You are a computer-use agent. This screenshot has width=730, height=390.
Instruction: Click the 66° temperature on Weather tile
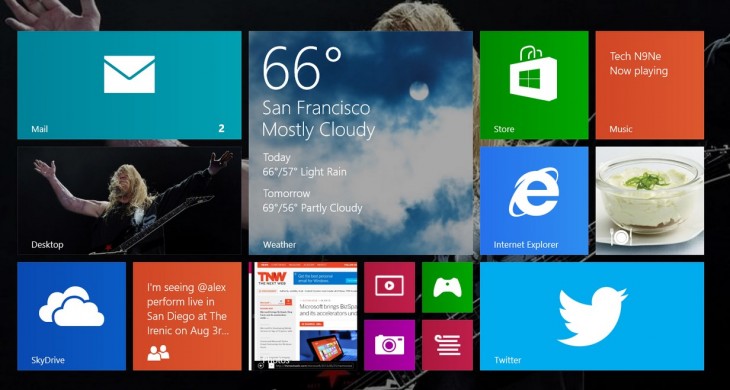pos(302,67)
